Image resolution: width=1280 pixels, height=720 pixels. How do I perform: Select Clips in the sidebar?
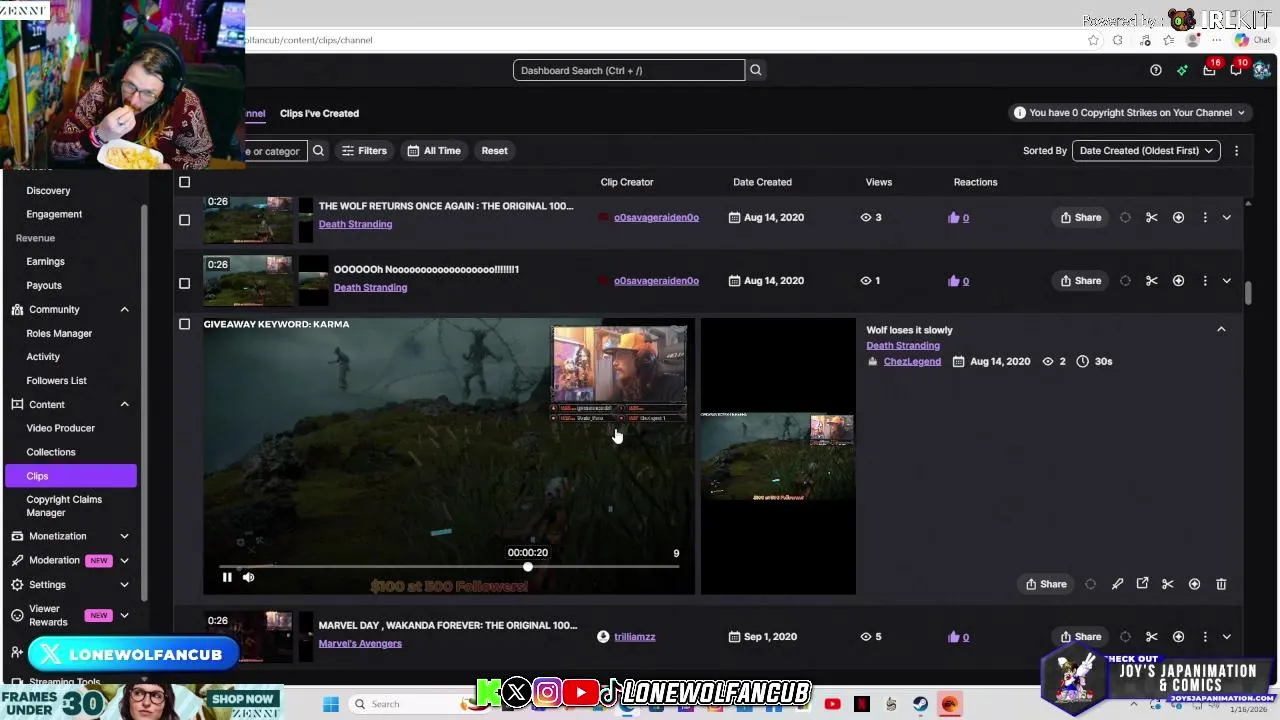click(70, 476)
